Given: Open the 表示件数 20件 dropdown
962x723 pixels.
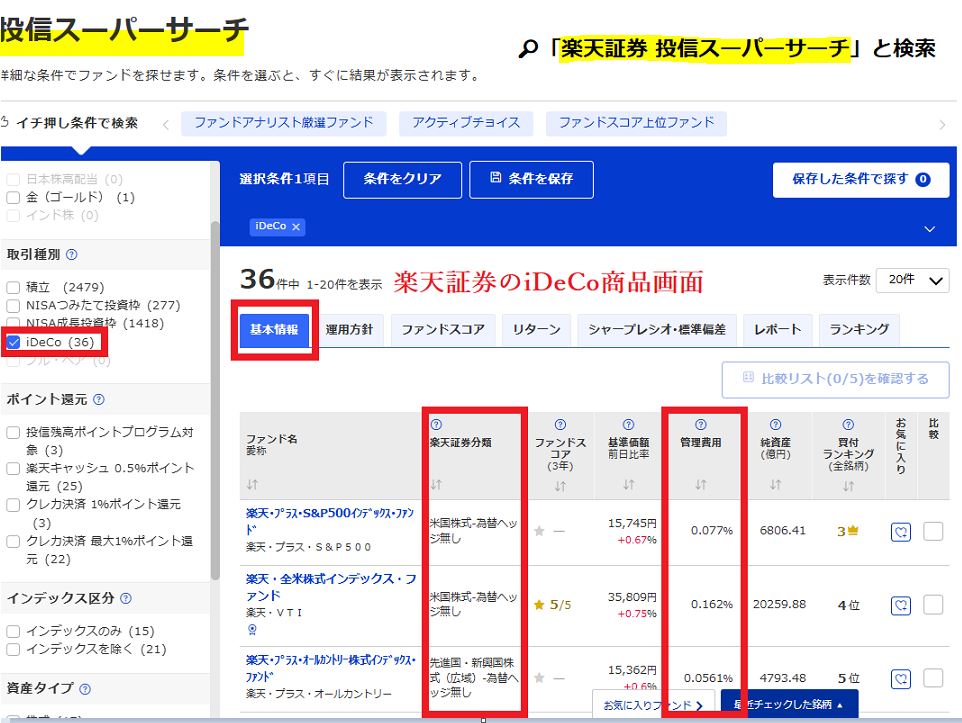Looking at the screenshot, I should click(x=912, y=281).
